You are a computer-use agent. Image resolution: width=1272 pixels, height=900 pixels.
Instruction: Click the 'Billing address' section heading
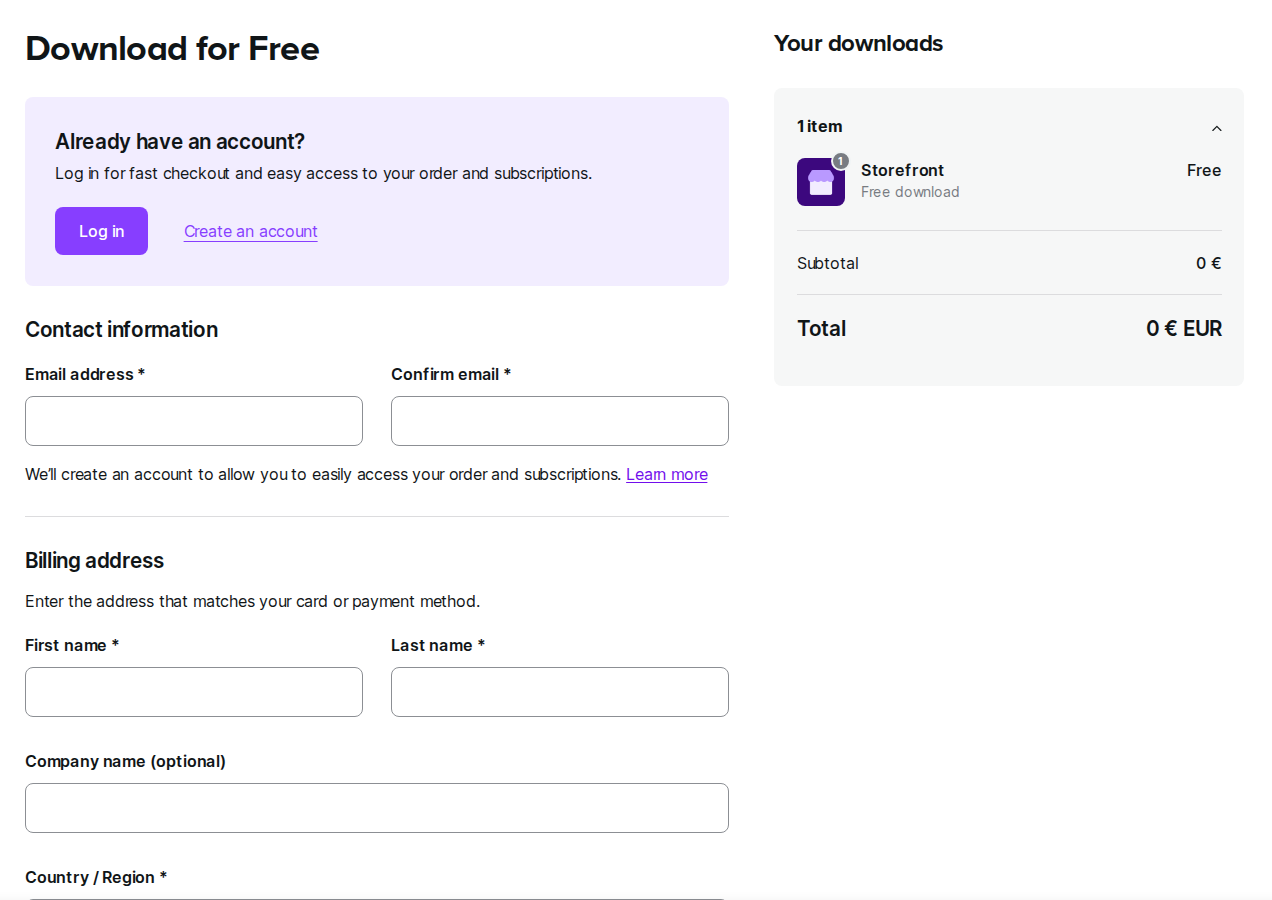(x=94, y=560)
